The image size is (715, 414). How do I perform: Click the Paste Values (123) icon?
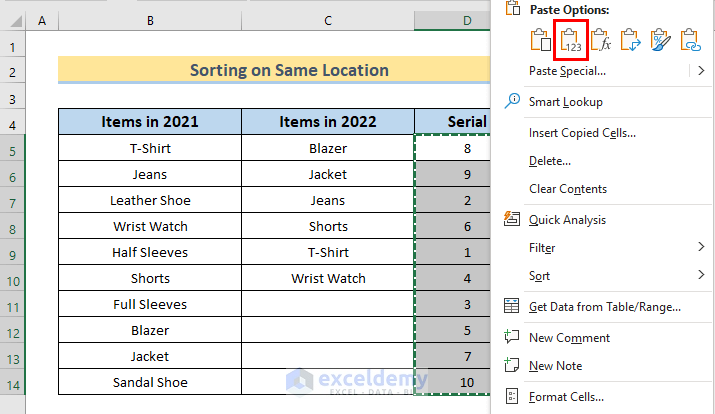[569, 40]
